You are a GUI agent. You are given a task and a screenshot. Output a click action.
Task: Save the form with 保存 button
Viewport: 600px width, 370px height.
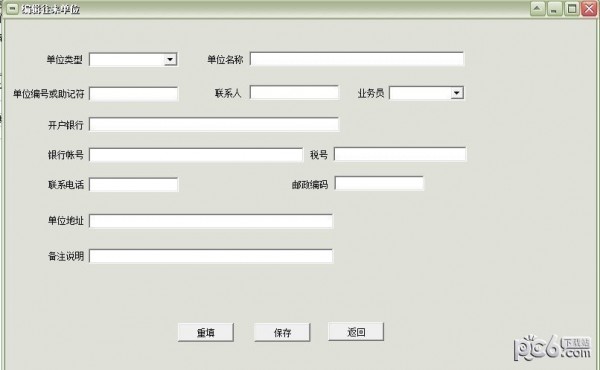[x=282, y=333]
